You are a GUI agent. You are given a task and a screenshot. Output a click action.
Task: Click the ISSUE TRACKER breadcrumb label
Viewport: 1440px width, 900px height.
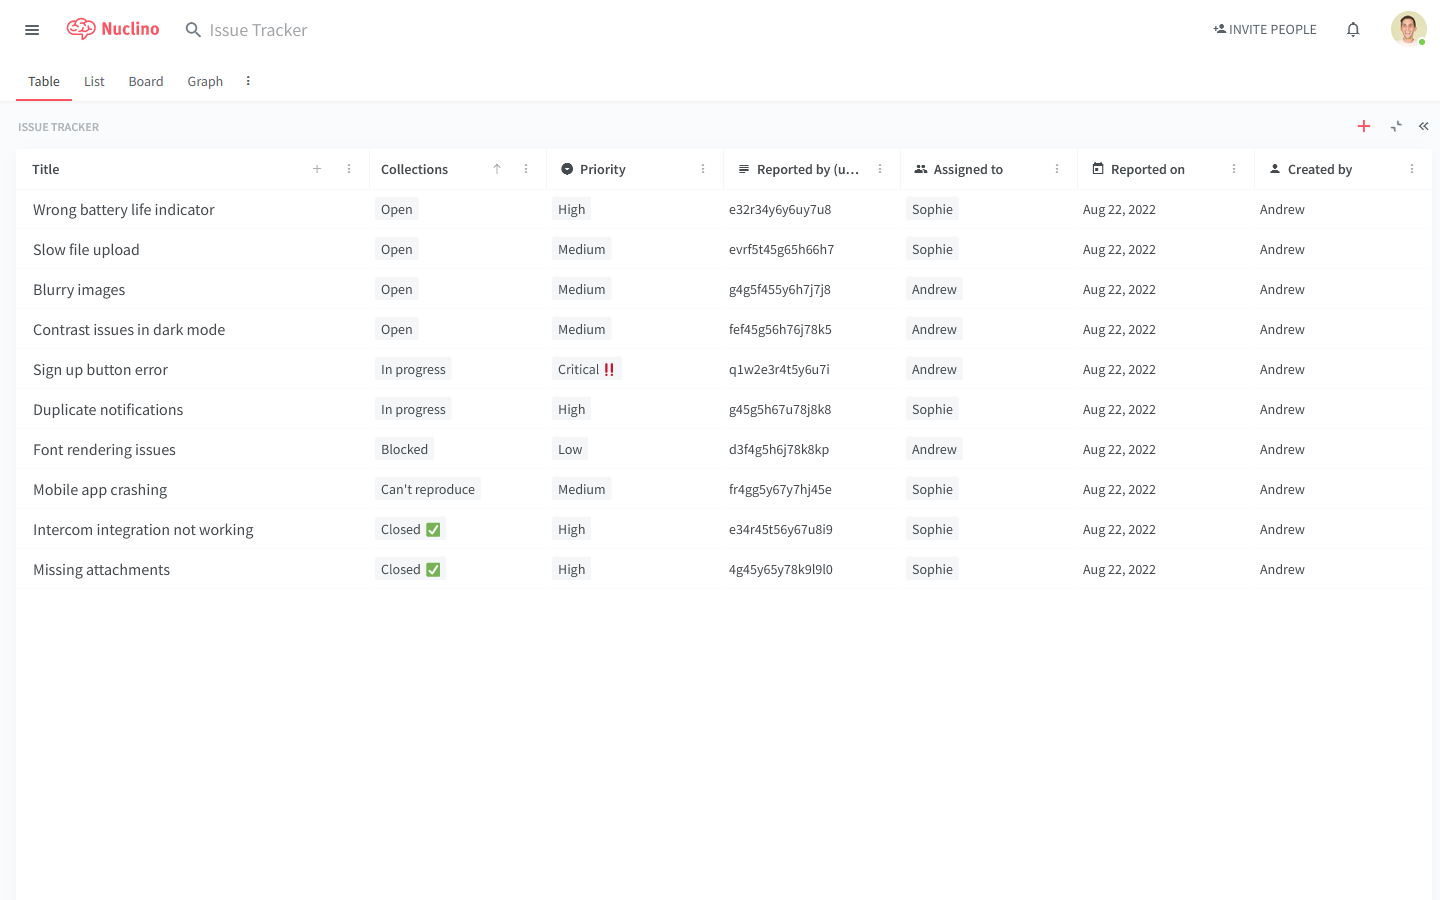[x=58, y=127]
